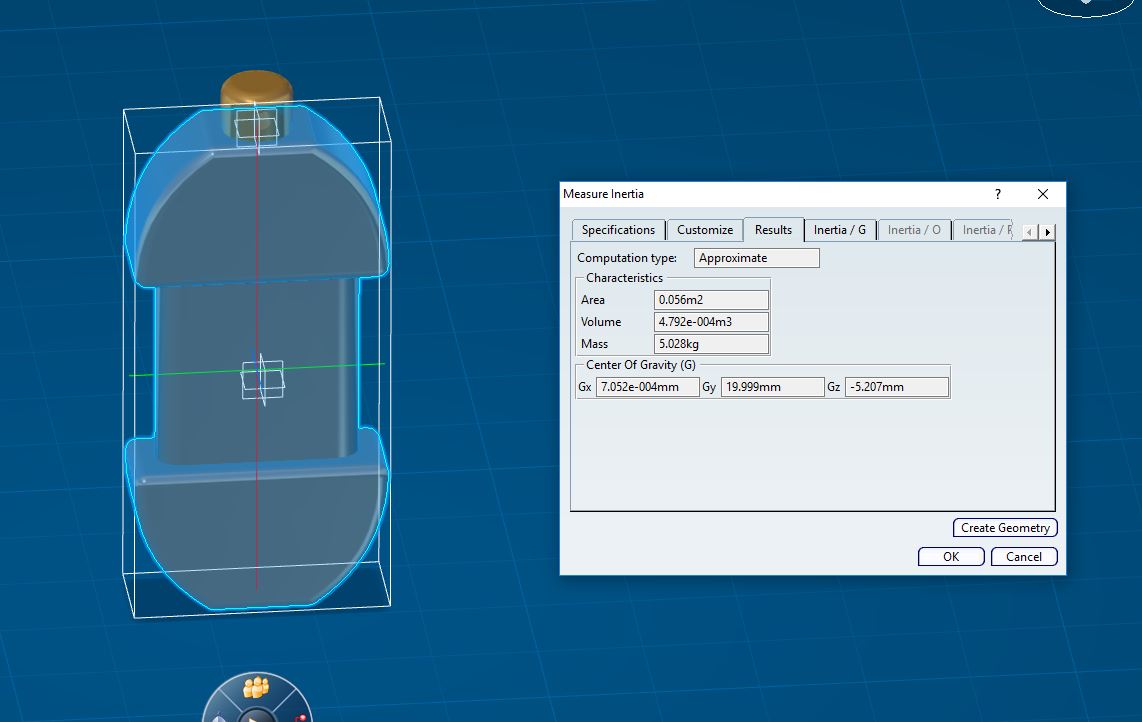Click the Volume value field
This screenshot has width=1142, height=722.
[x=711, y=322]
